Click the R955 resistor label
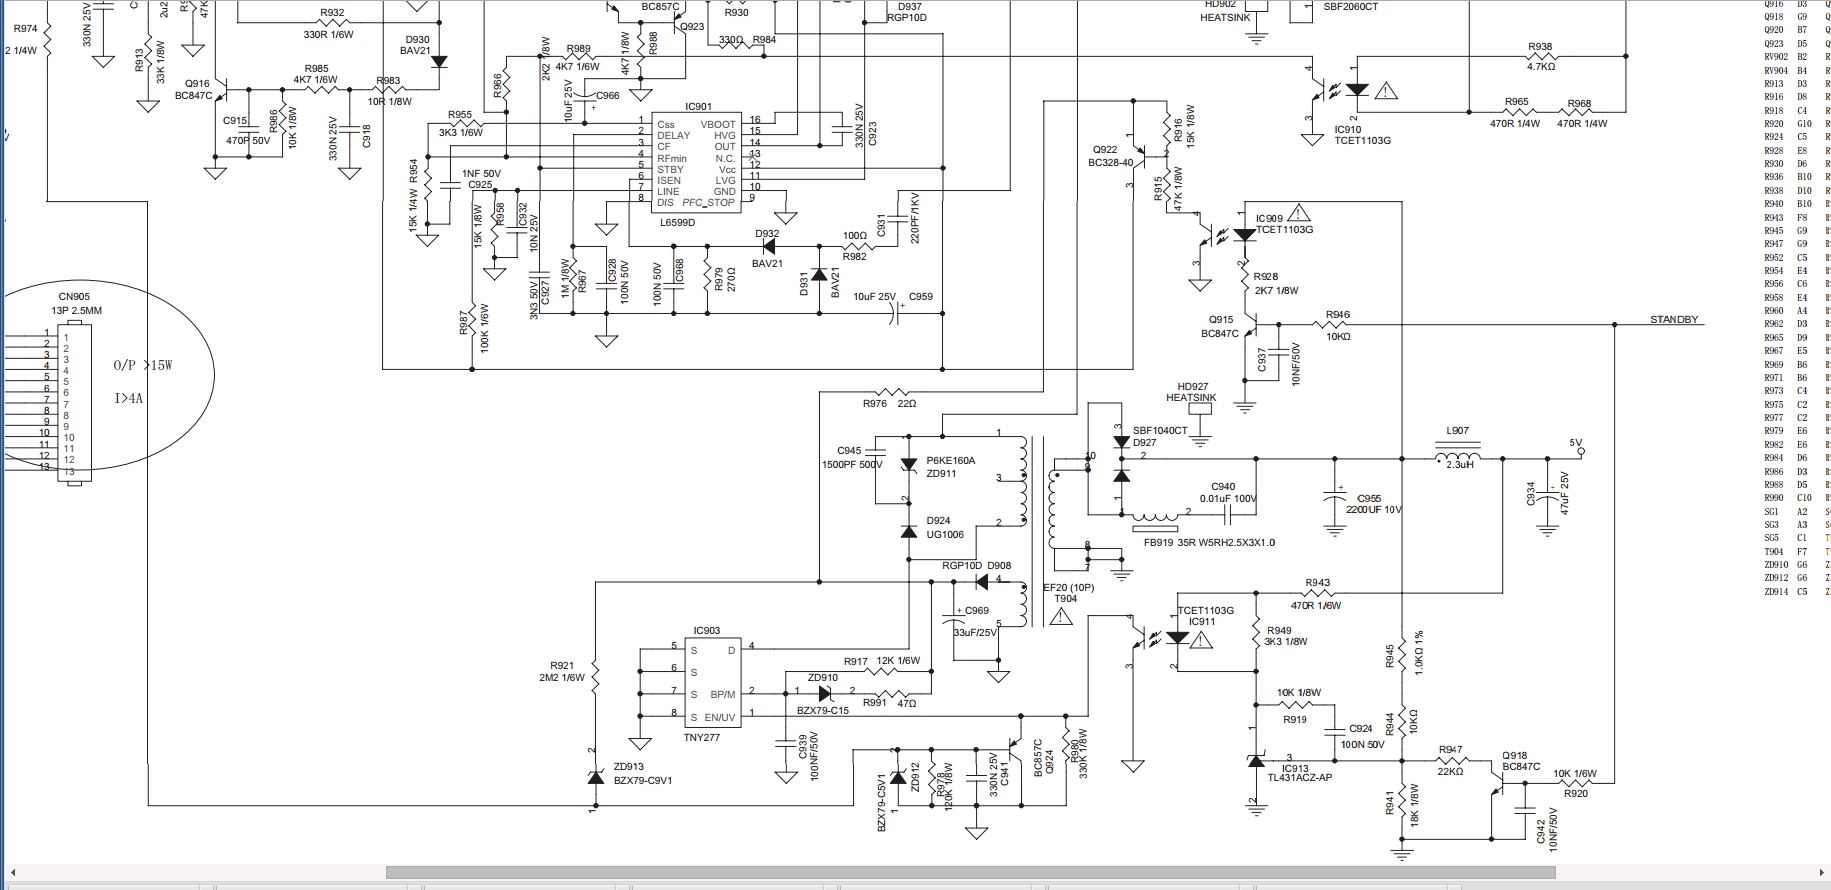This screenshot has height=890, width=1831. (x=459, y=115)
